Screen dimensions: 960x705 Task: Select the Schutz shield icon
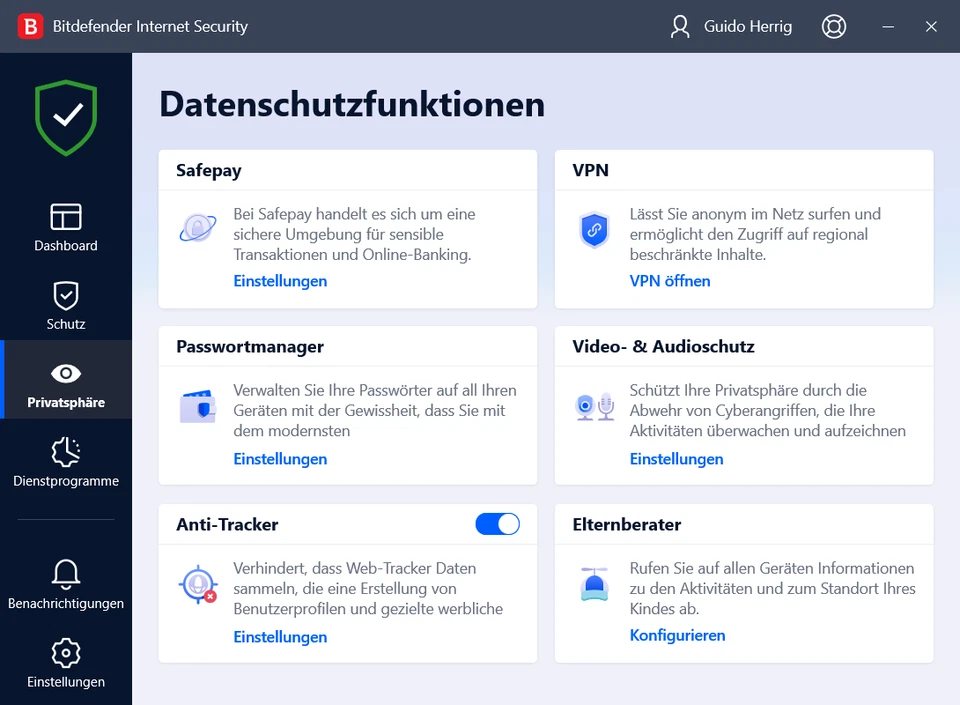coord(65,305)
